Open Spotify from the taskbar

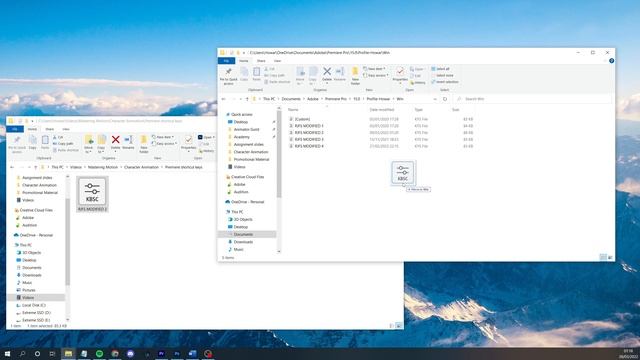(x=100, y=353)
